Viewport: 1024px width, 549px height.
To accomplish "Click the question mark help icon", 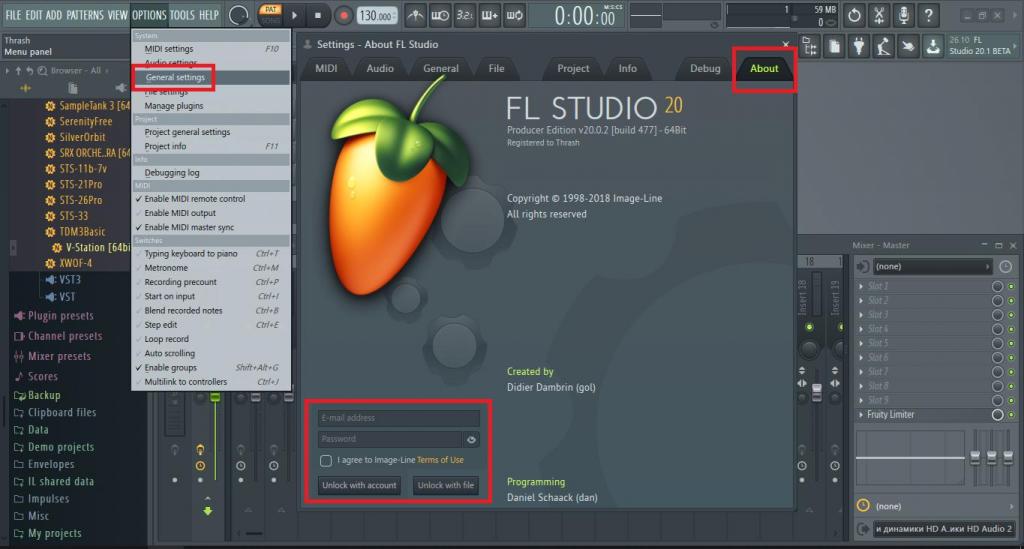I will pyautogui.click(x=929, y=15).
